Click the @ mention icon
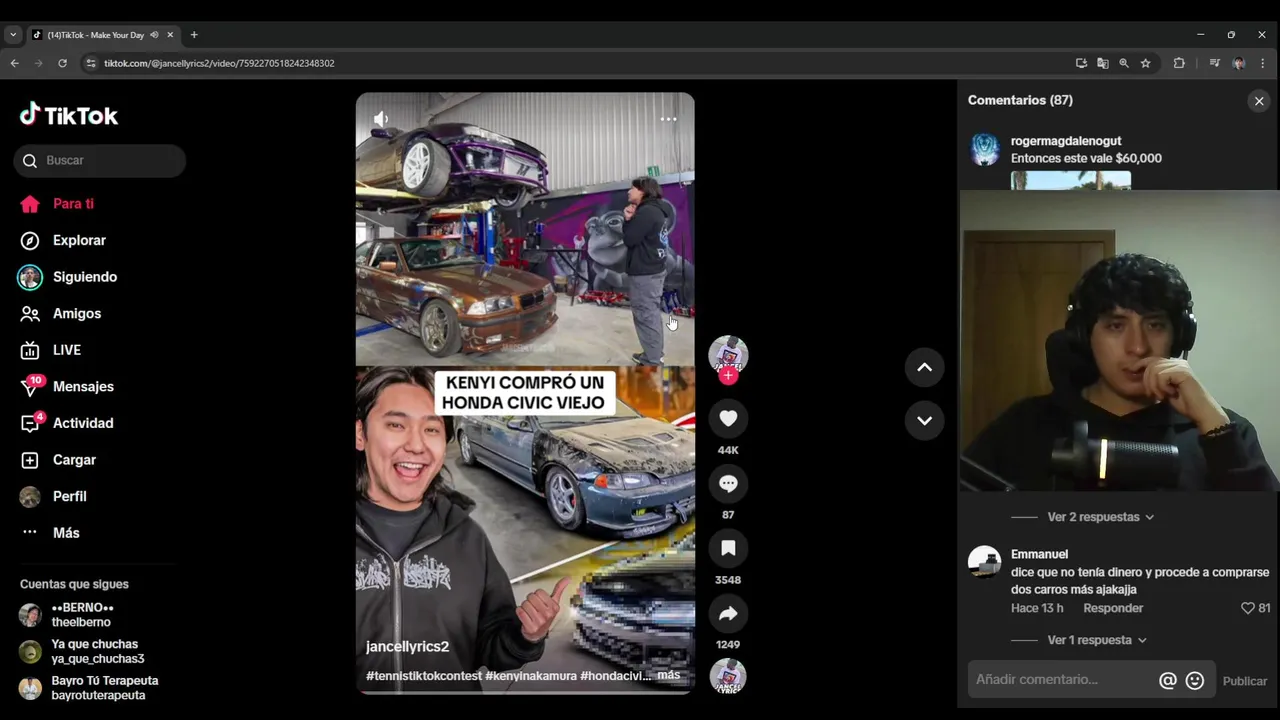This screenshot has height=720, width=1280. [1167, 681]
